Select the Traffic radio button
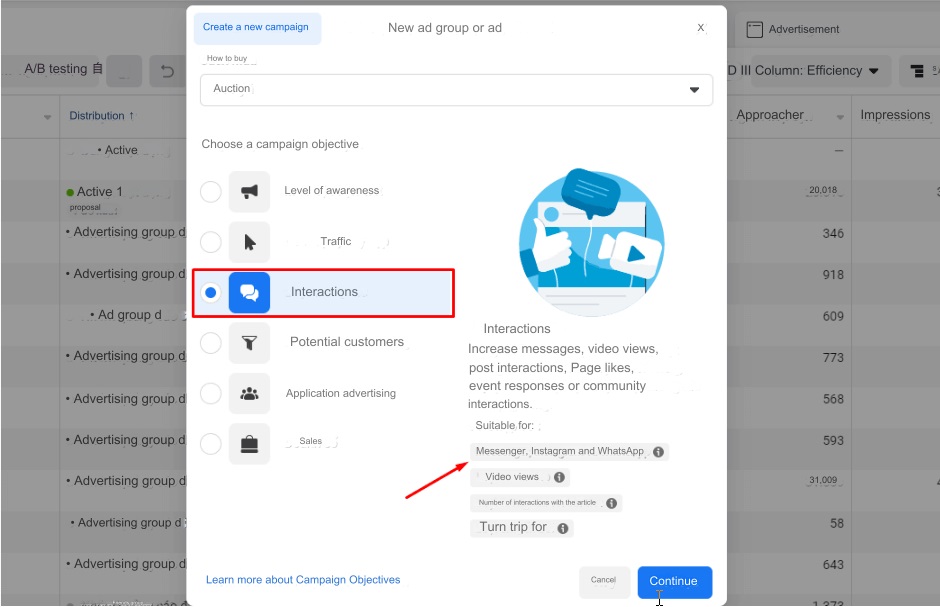This screenshot has width=940, height=607. [210, 242]
